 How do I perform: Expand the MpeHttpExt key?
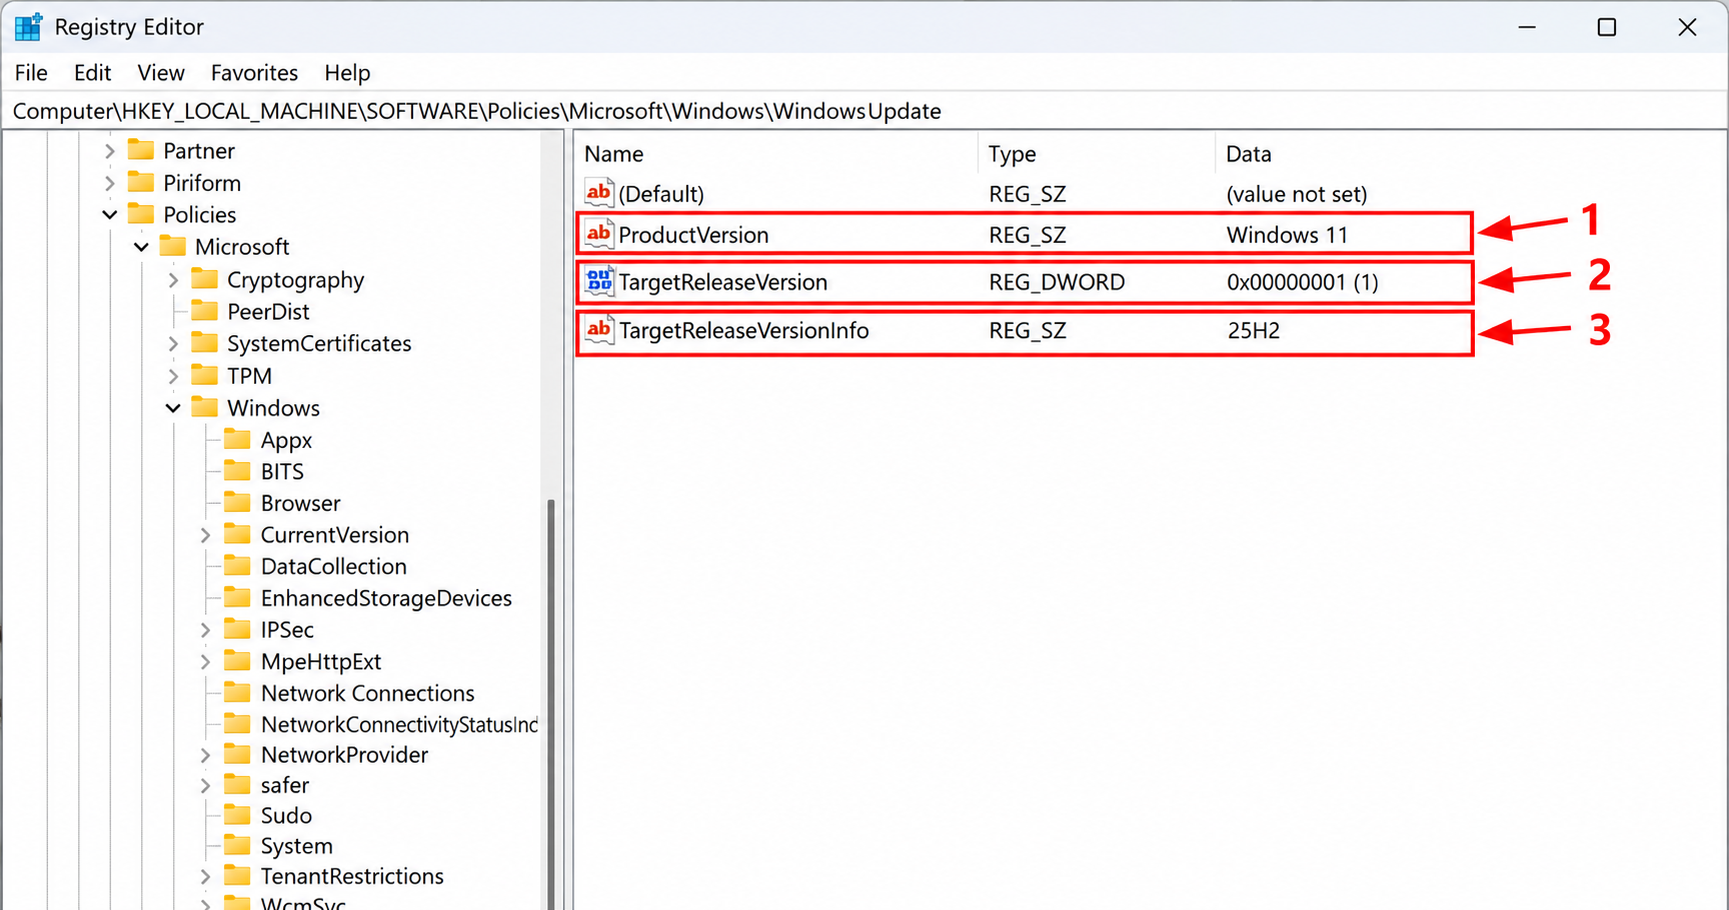205,662
